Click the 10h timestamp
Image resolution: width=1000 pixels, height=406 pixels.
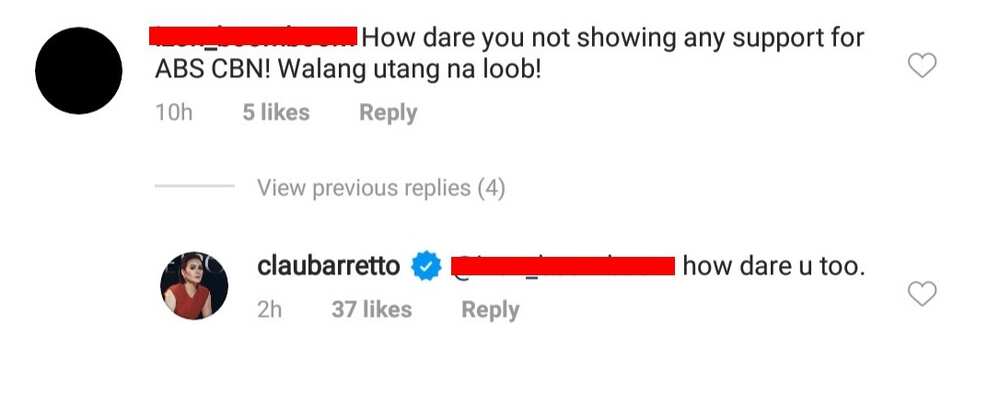tap(173, 113)
